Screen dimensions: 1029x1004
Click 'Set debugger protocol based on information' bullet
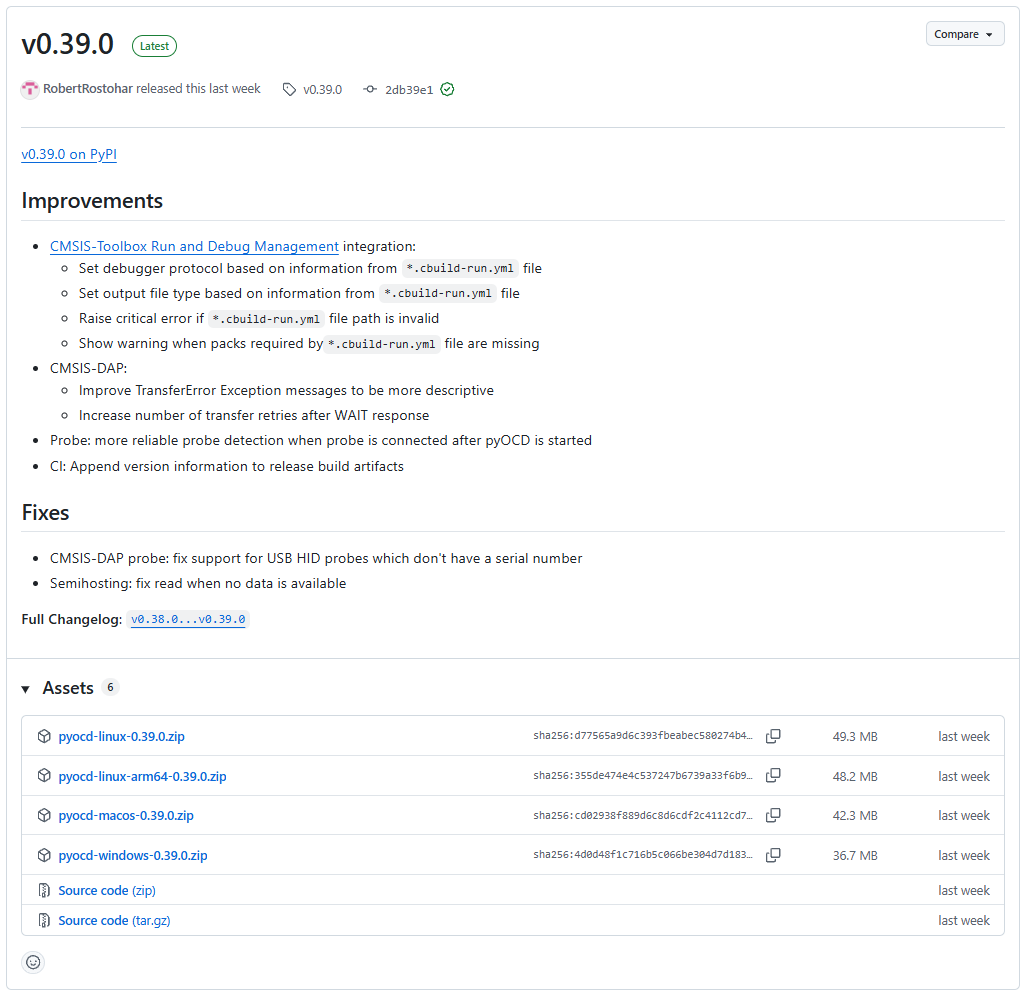[x=310, y=268]
